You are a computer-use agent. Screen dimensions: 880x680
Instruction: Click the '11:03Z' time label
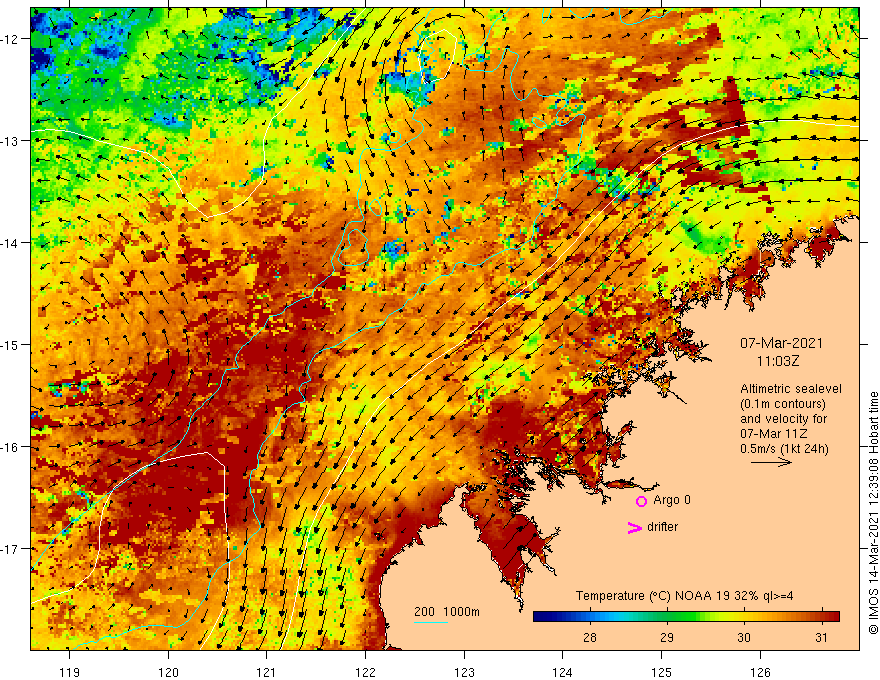778,361
